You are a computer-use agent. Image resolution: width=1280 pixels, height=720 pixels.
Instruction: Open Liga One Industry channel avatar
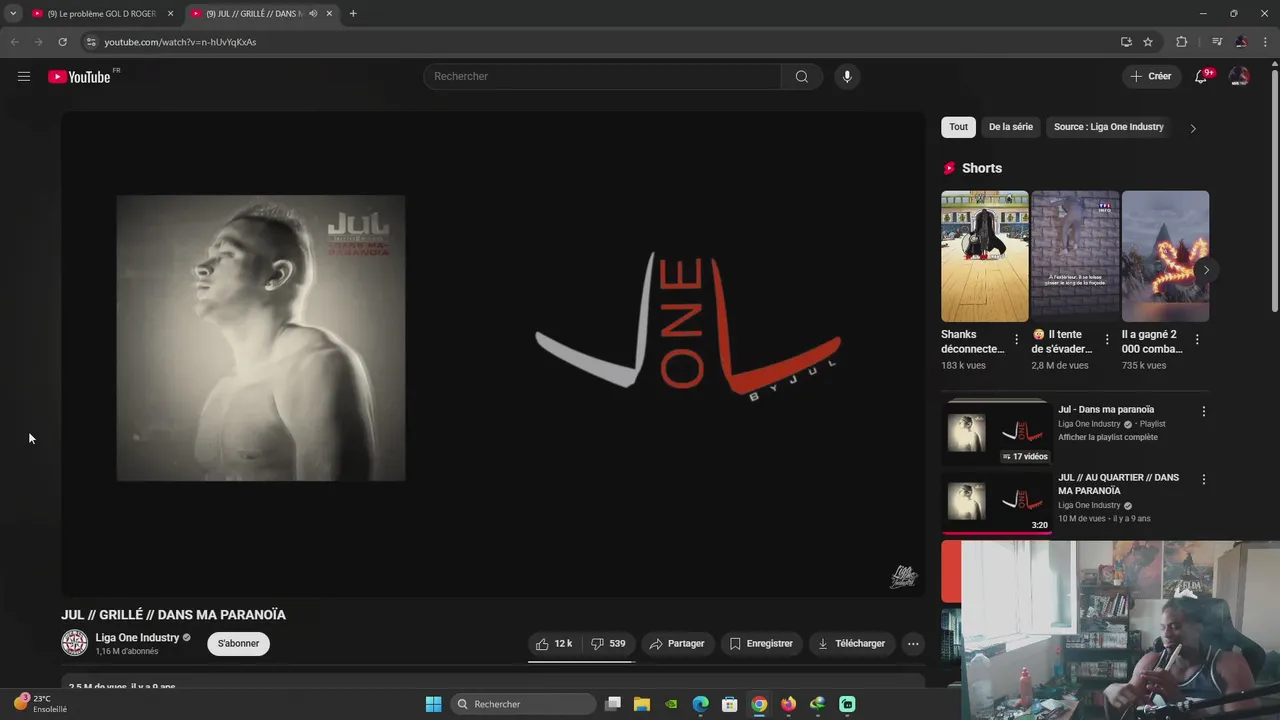pos(75,643)
